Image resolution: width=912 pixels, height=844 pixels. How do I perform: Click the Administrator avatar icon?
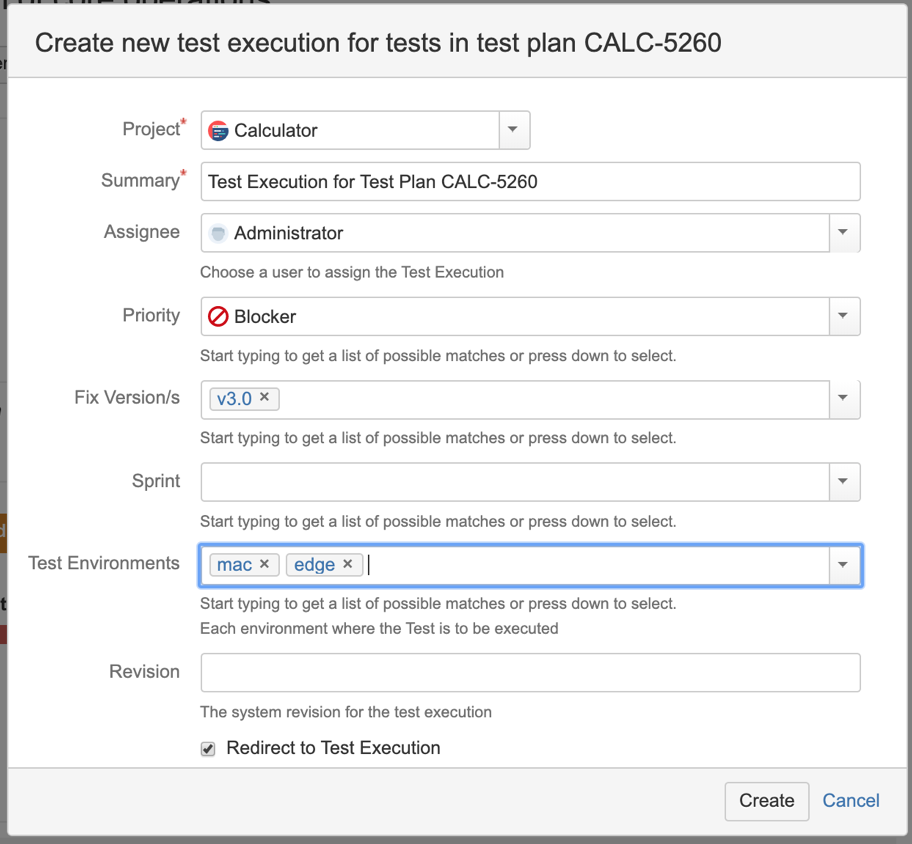tap(218, 233)
